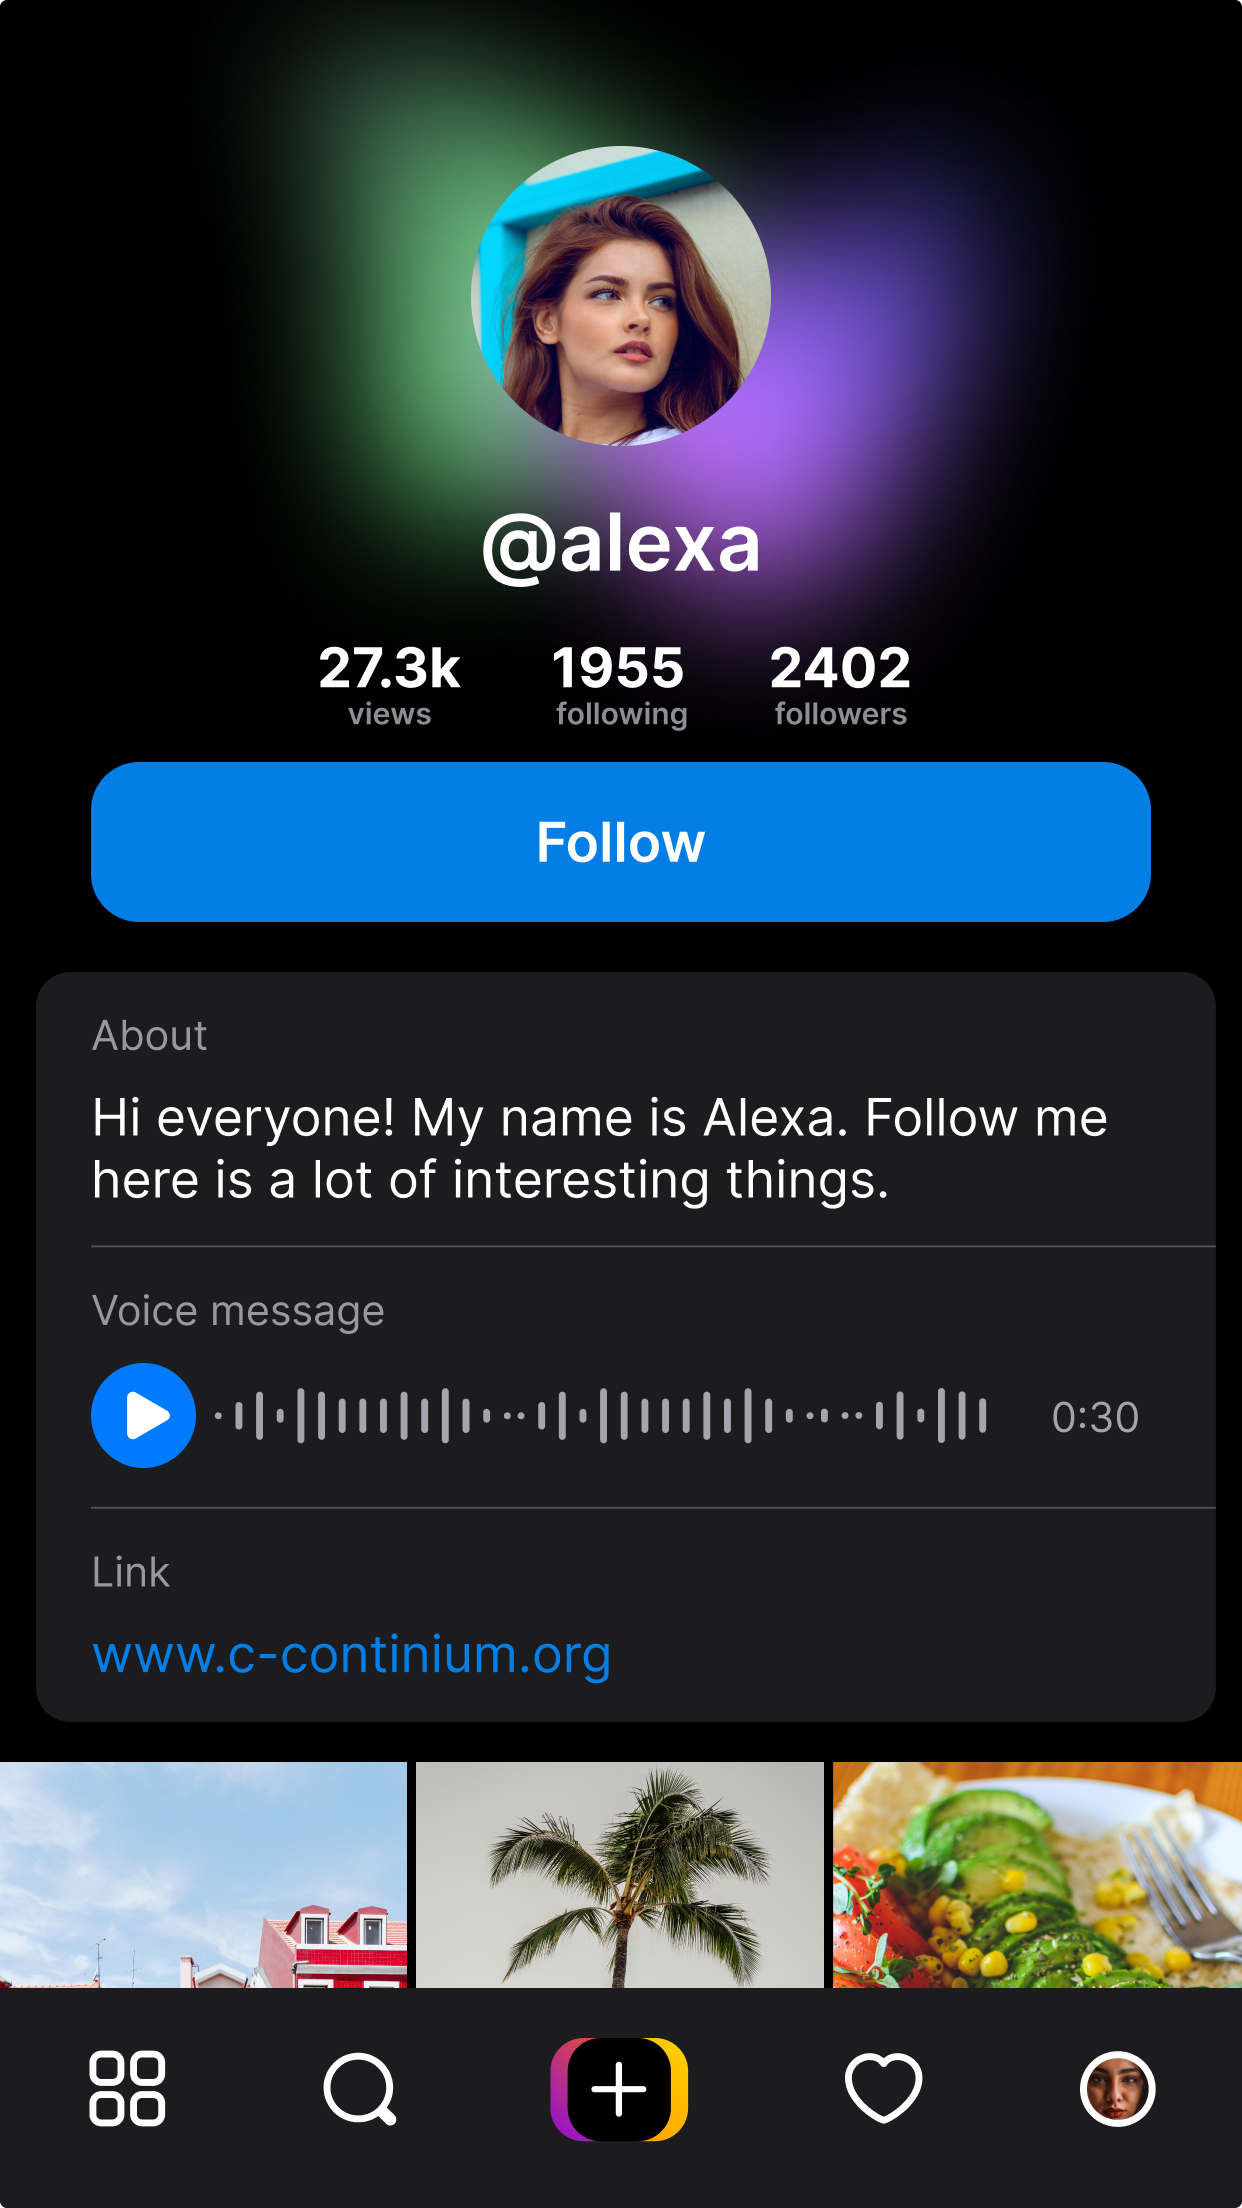The height and width of the screenshot is (2208, 1242).
Task: Open the red house photo thumbnail
Action: [203, 1875]
